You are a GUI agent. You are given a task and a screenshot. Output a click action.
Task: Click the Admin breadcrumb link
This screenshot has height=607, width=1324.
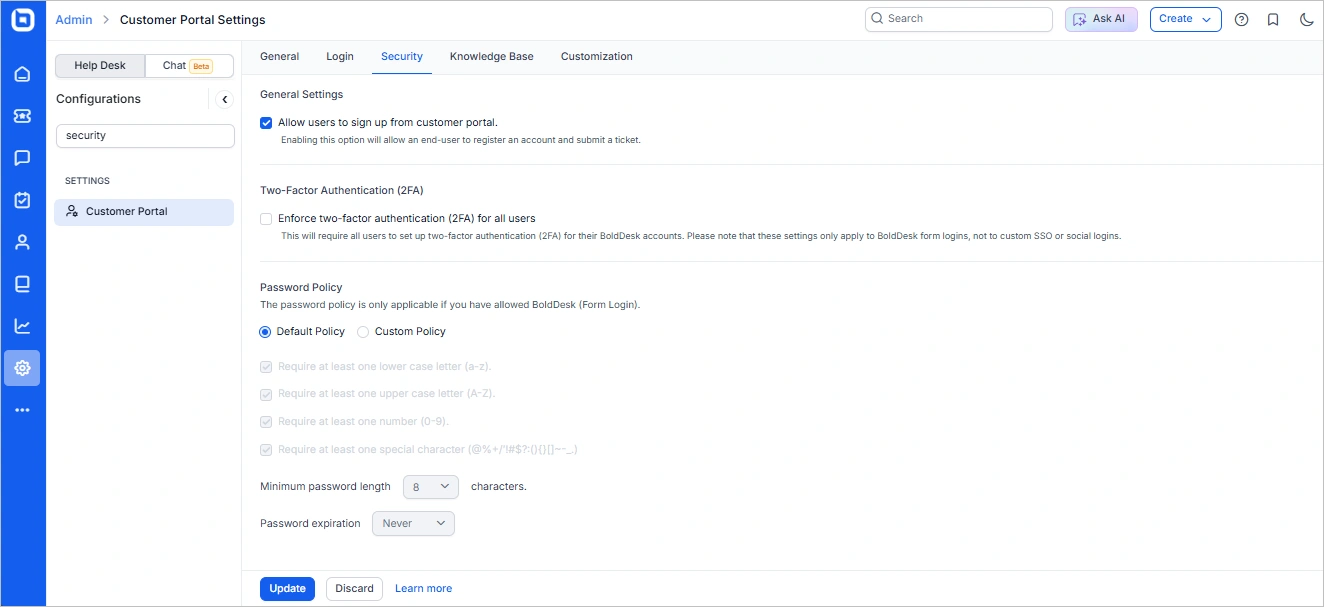coord(74,20)
